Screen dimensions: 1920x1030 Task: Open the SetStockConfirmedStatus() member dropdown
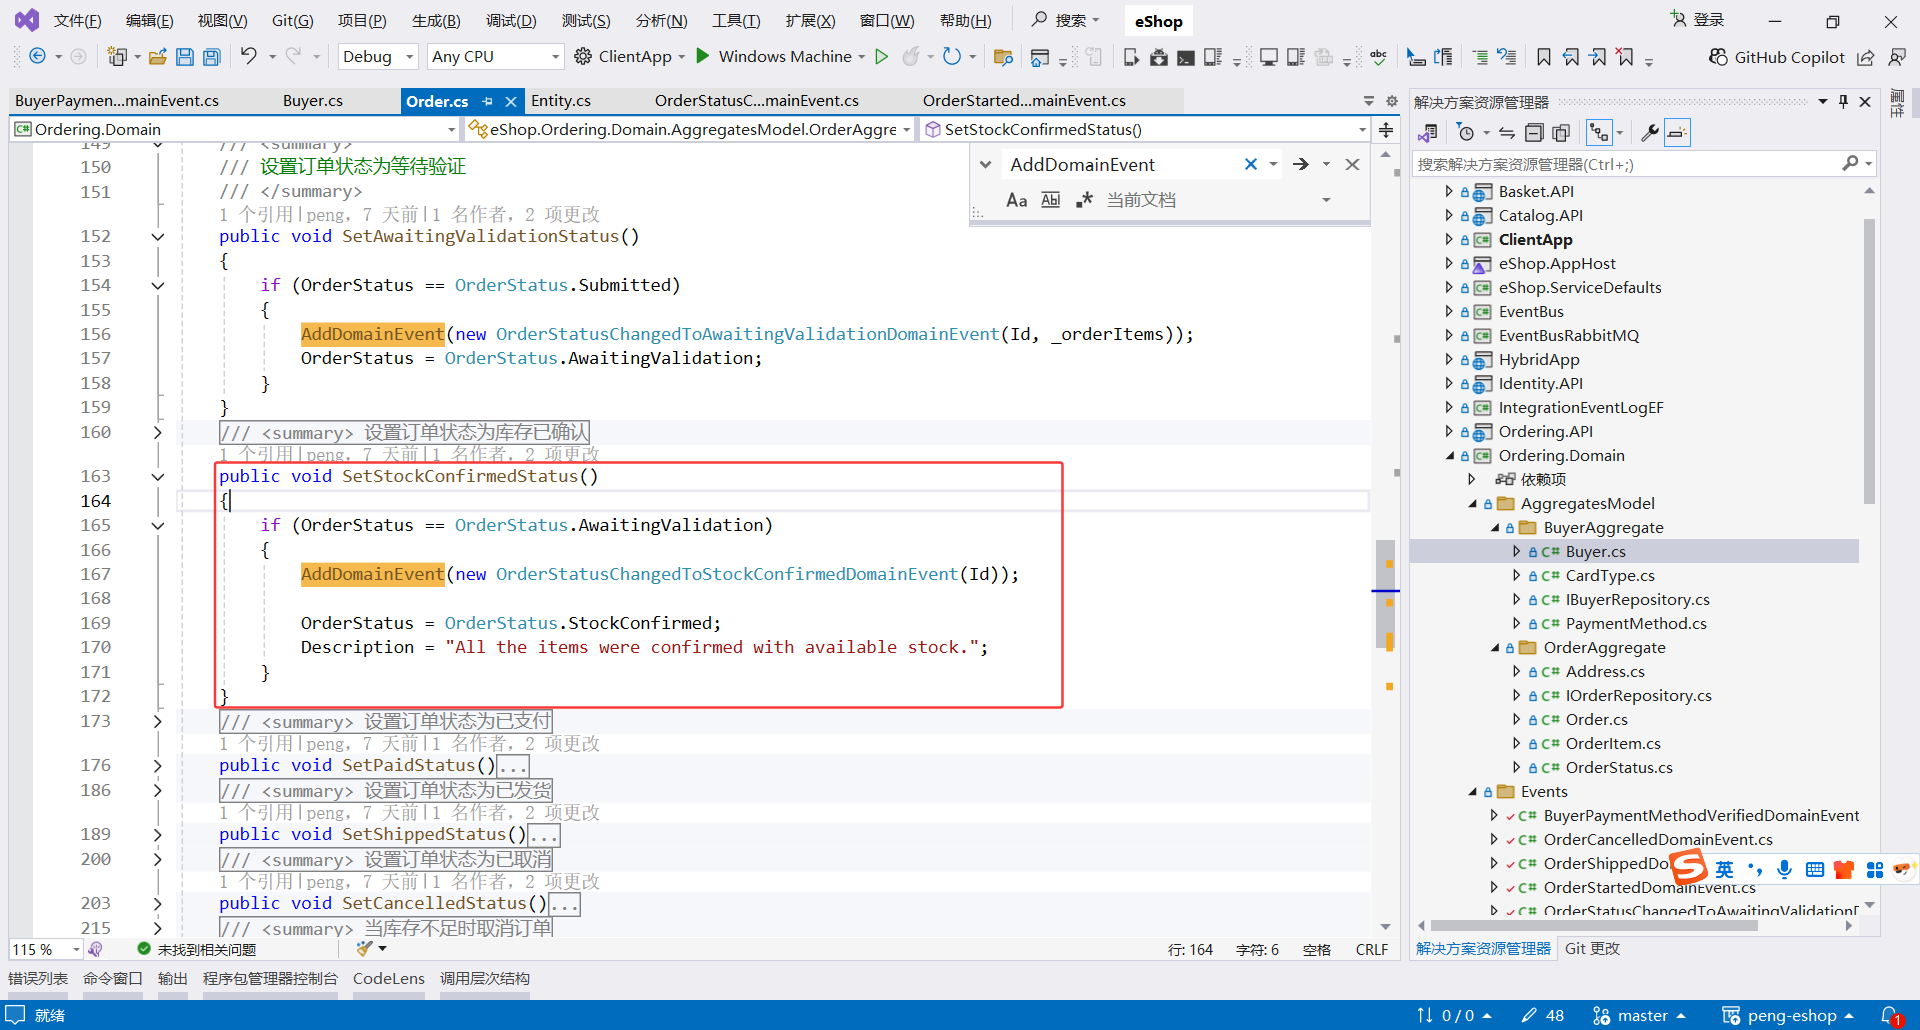[x=1145, y=129]
